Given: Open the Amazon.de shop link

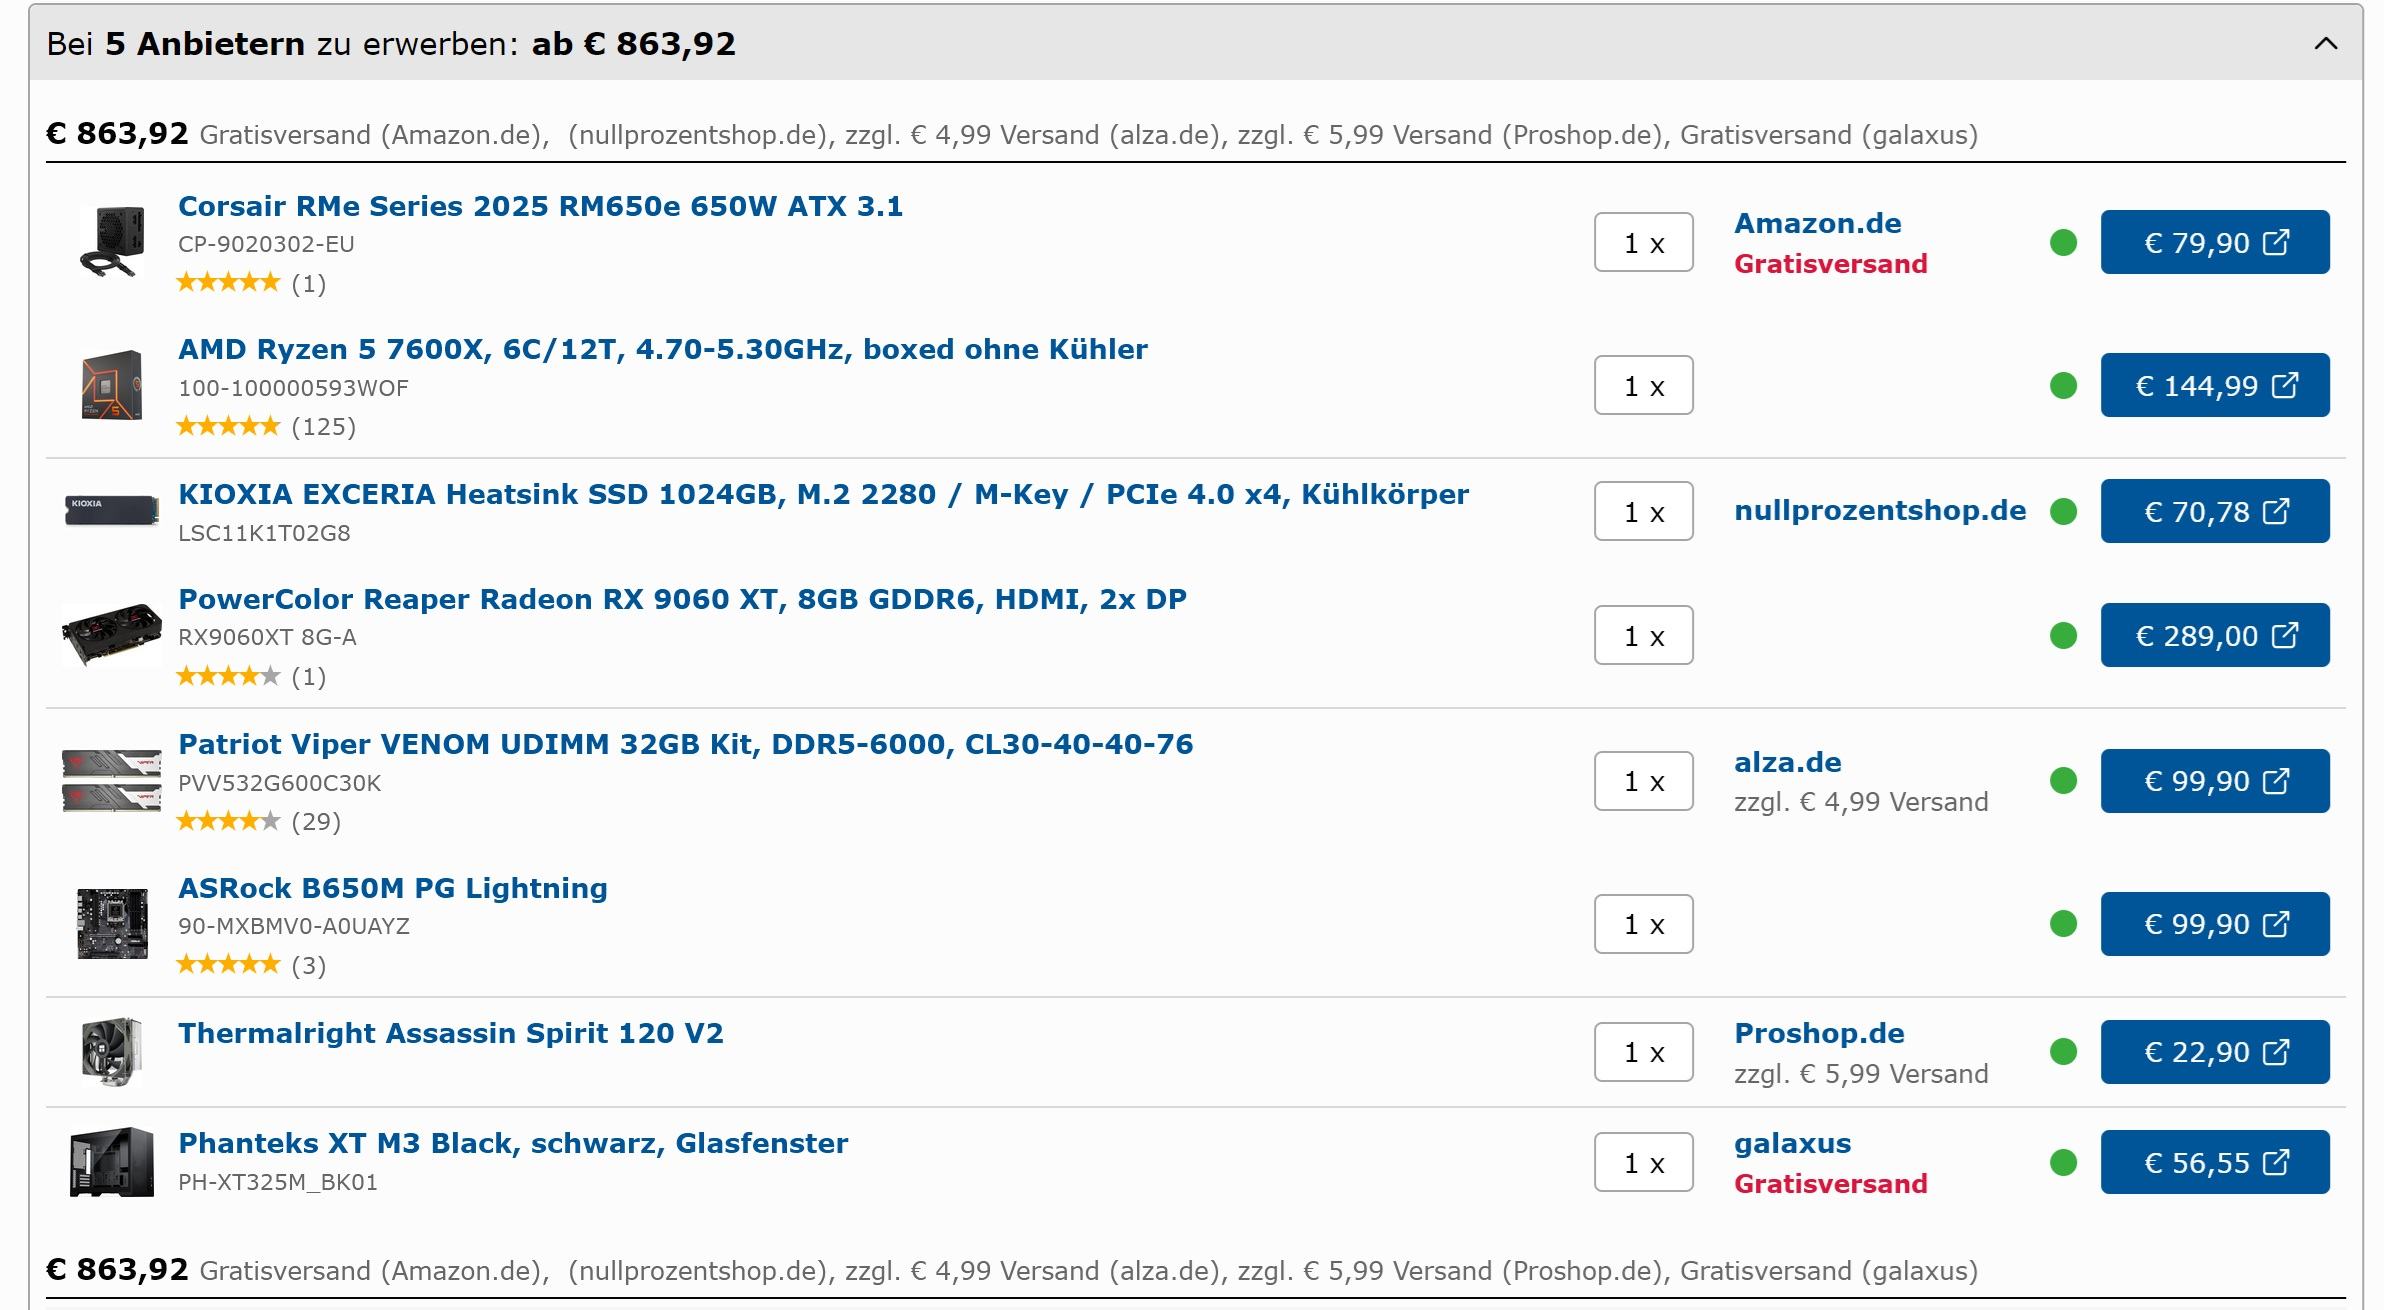Looking at the screenshot, I should (x=1817, y=224).
